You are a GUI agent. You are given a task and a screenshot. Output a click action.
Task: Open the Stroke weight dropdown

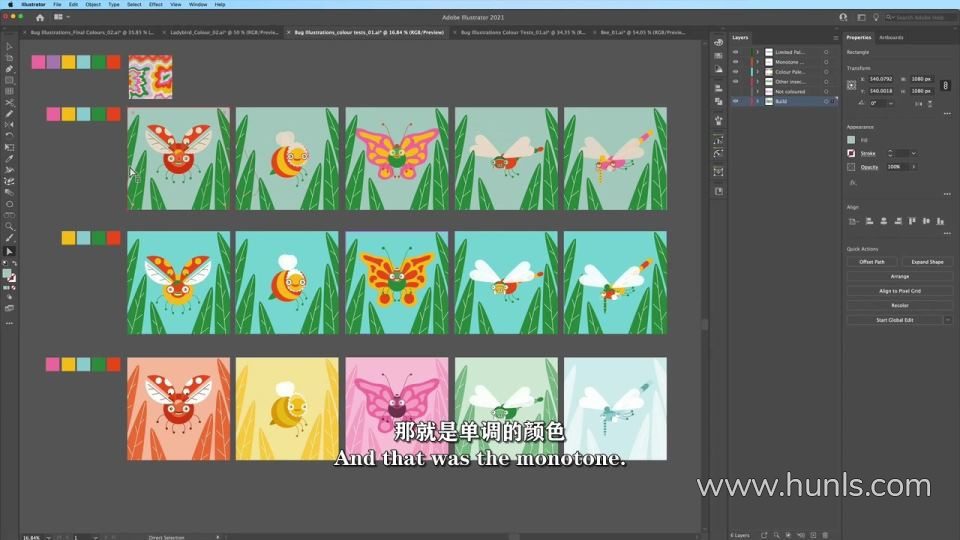coord(913,153)
